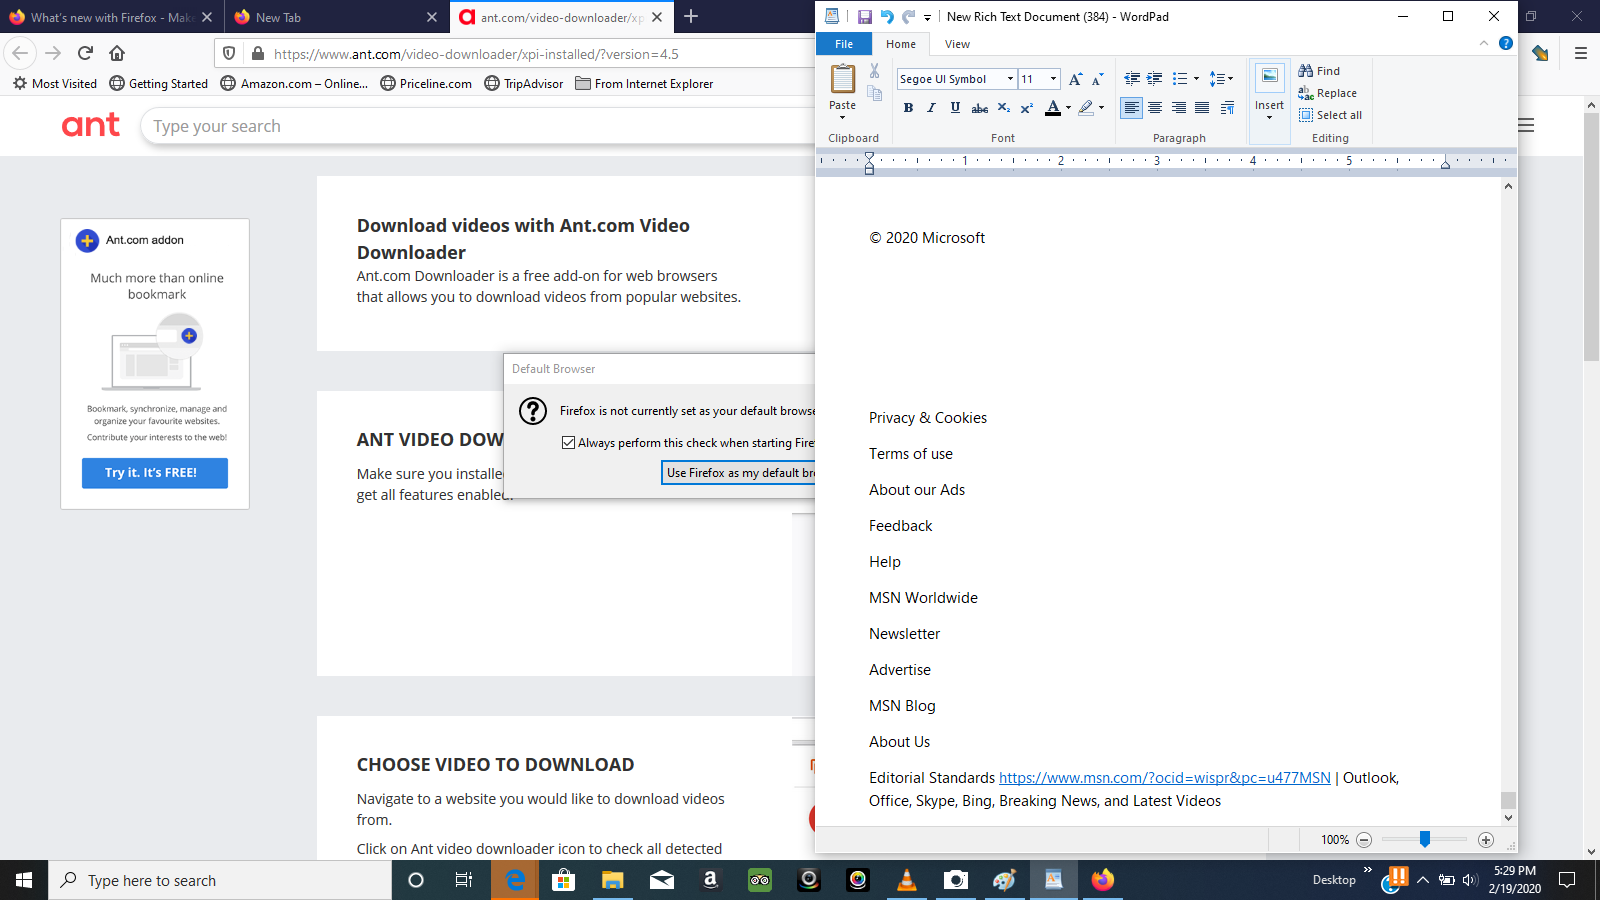This screenshot has width=1600, height=900.
Task: Open WordPad Help question mark icon
Action: coord(1506,44)
